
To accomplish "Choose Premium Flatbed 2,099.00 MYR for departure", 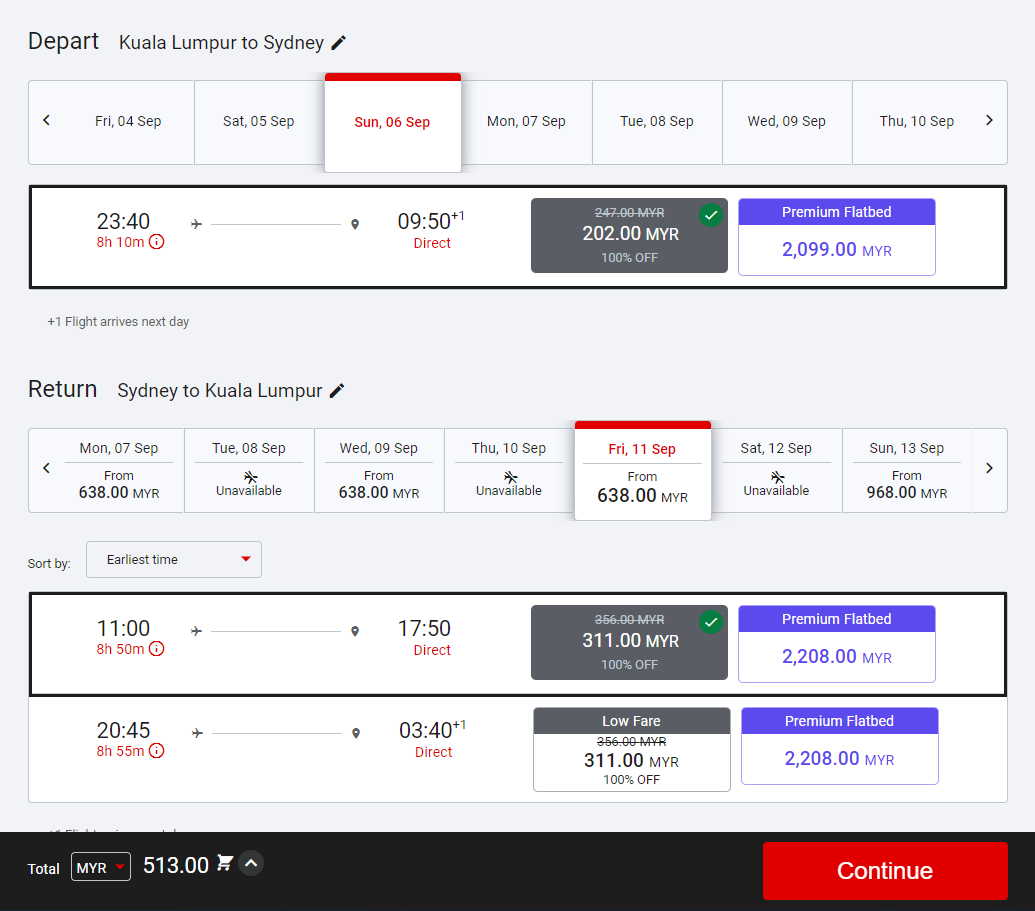I will (x=836, y=237).
